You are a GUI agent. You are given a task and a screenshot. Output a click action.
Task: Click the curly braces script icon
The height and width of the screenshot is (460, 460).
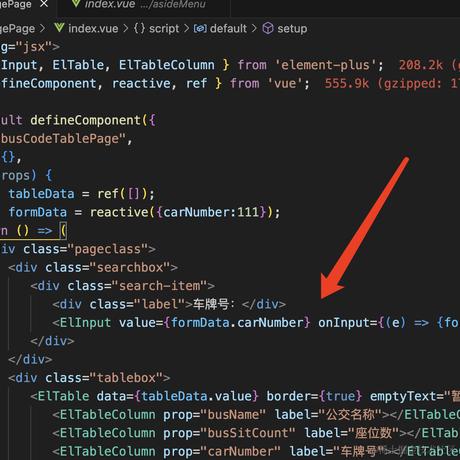139,28
